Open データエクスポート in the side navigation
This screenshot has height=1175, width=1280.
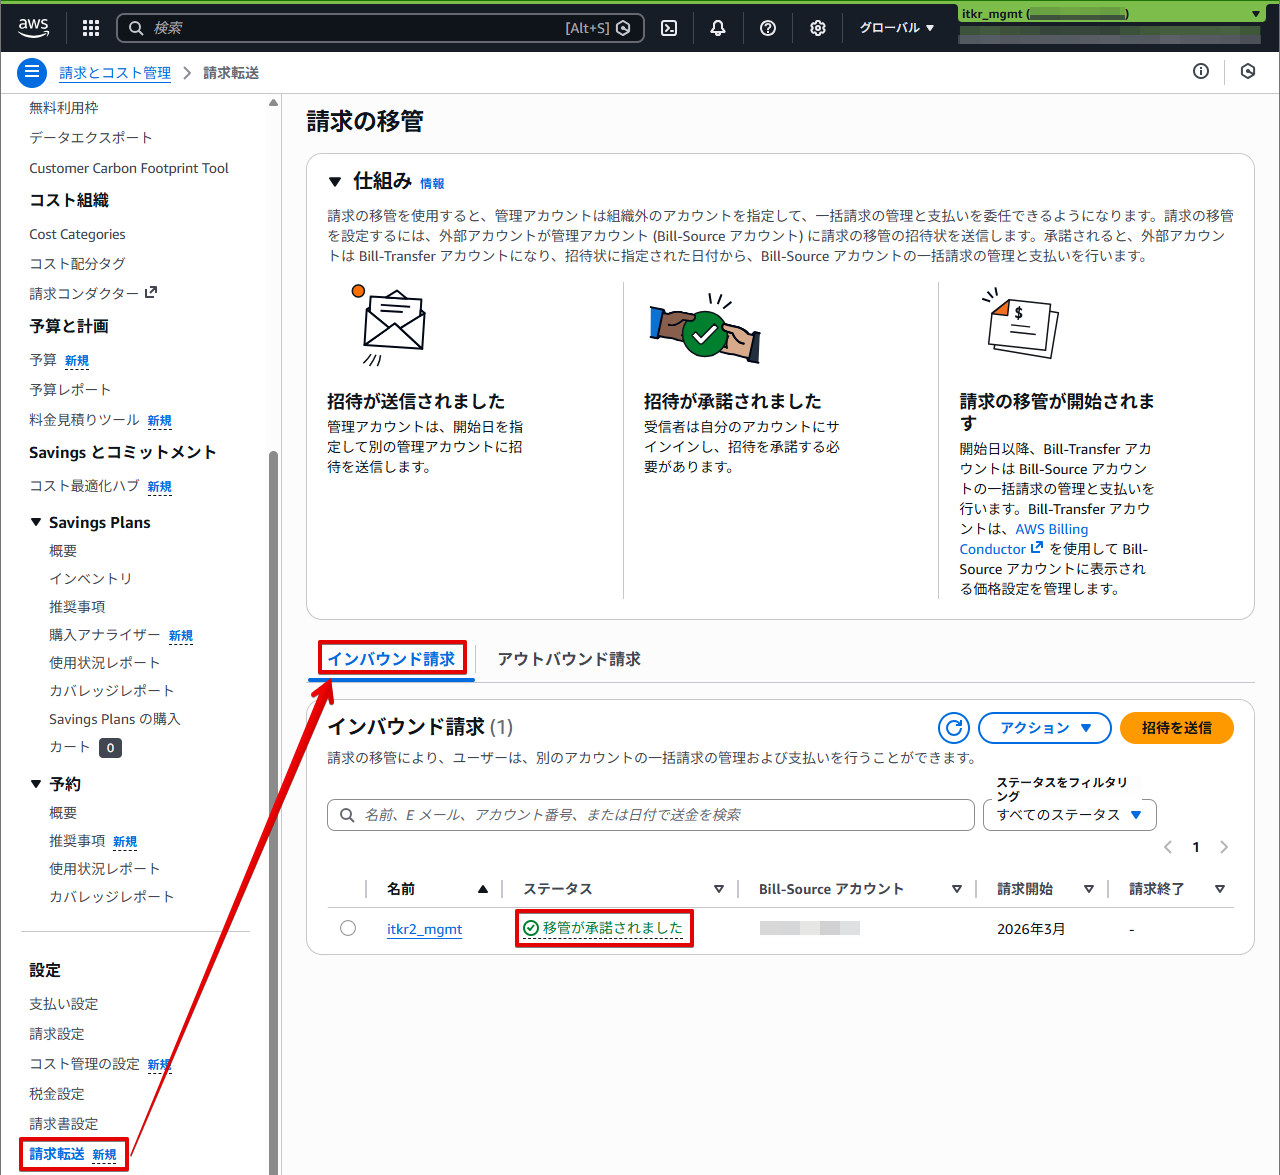(91, 138)
